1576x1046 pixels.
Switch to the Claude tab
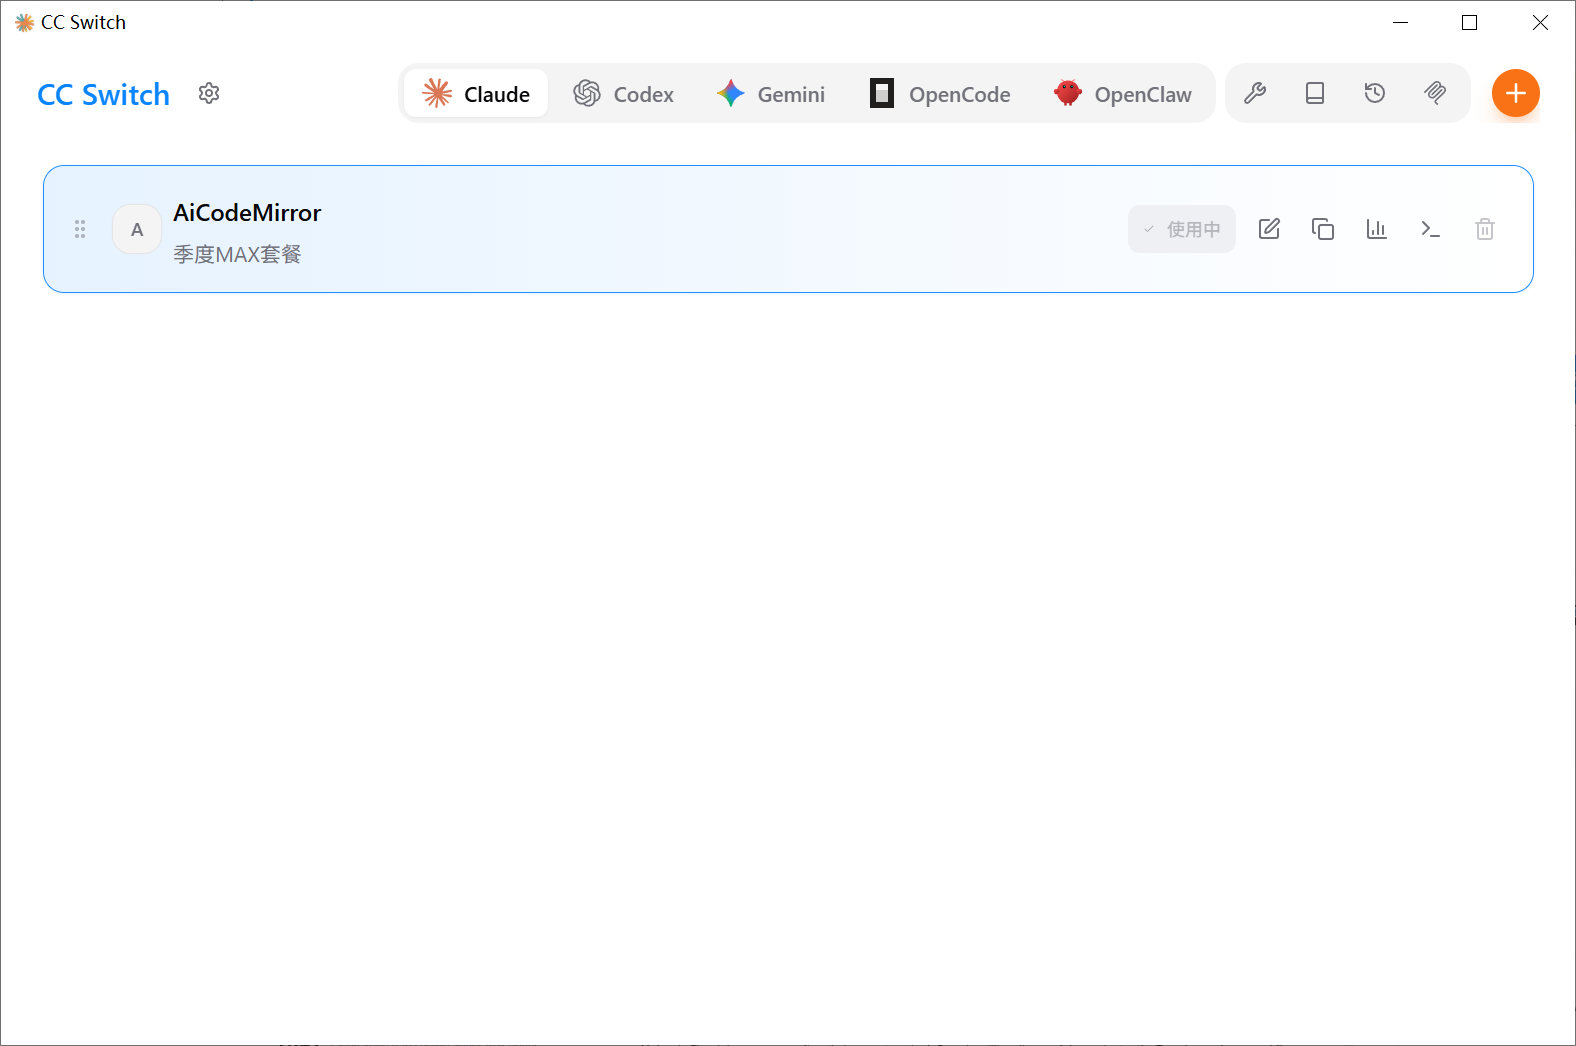[x=476, y=94]
